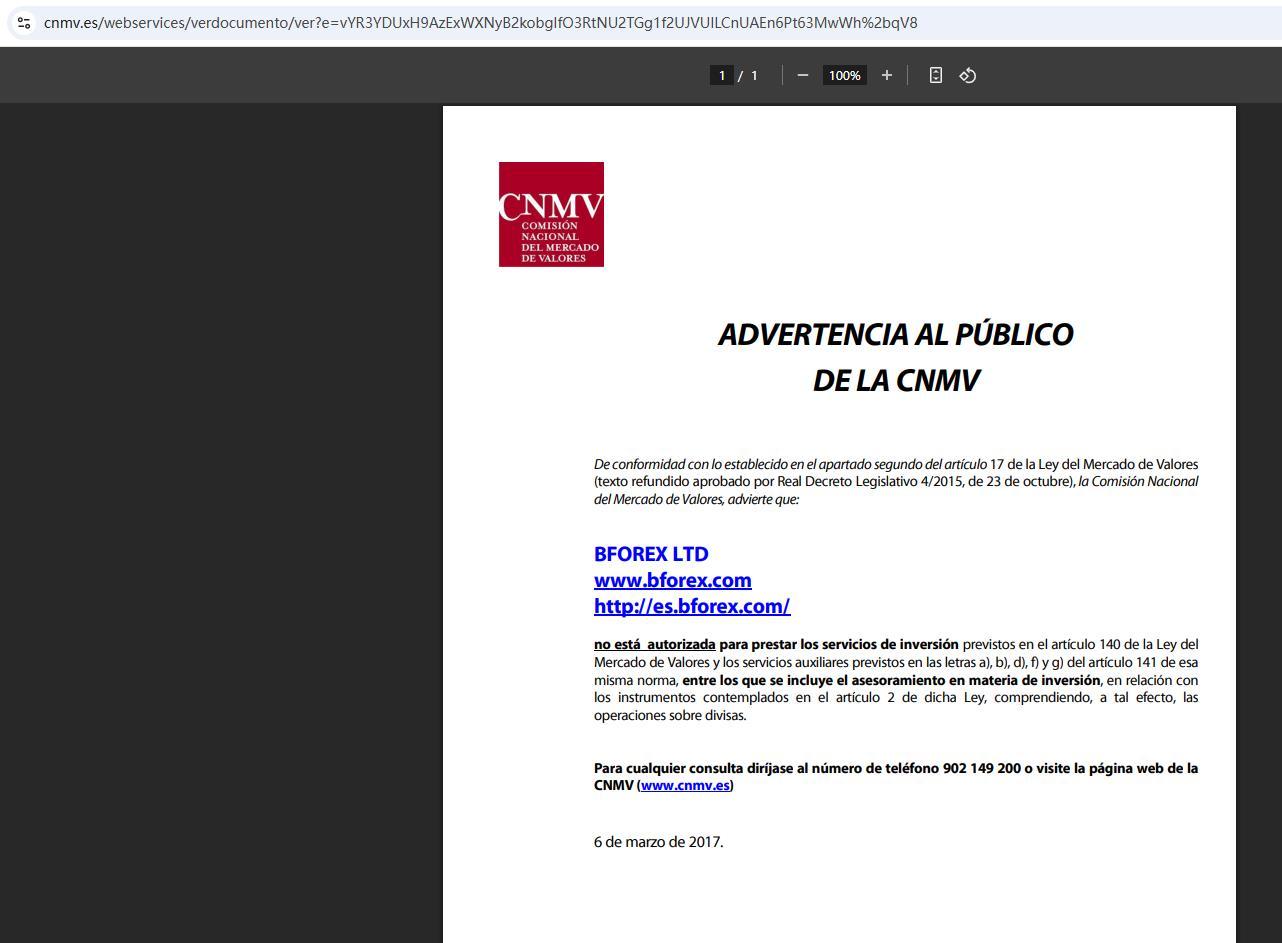
Task: Click the ADVERTENCIA AL PÚBLICO heading
Action: pos(895,334)
